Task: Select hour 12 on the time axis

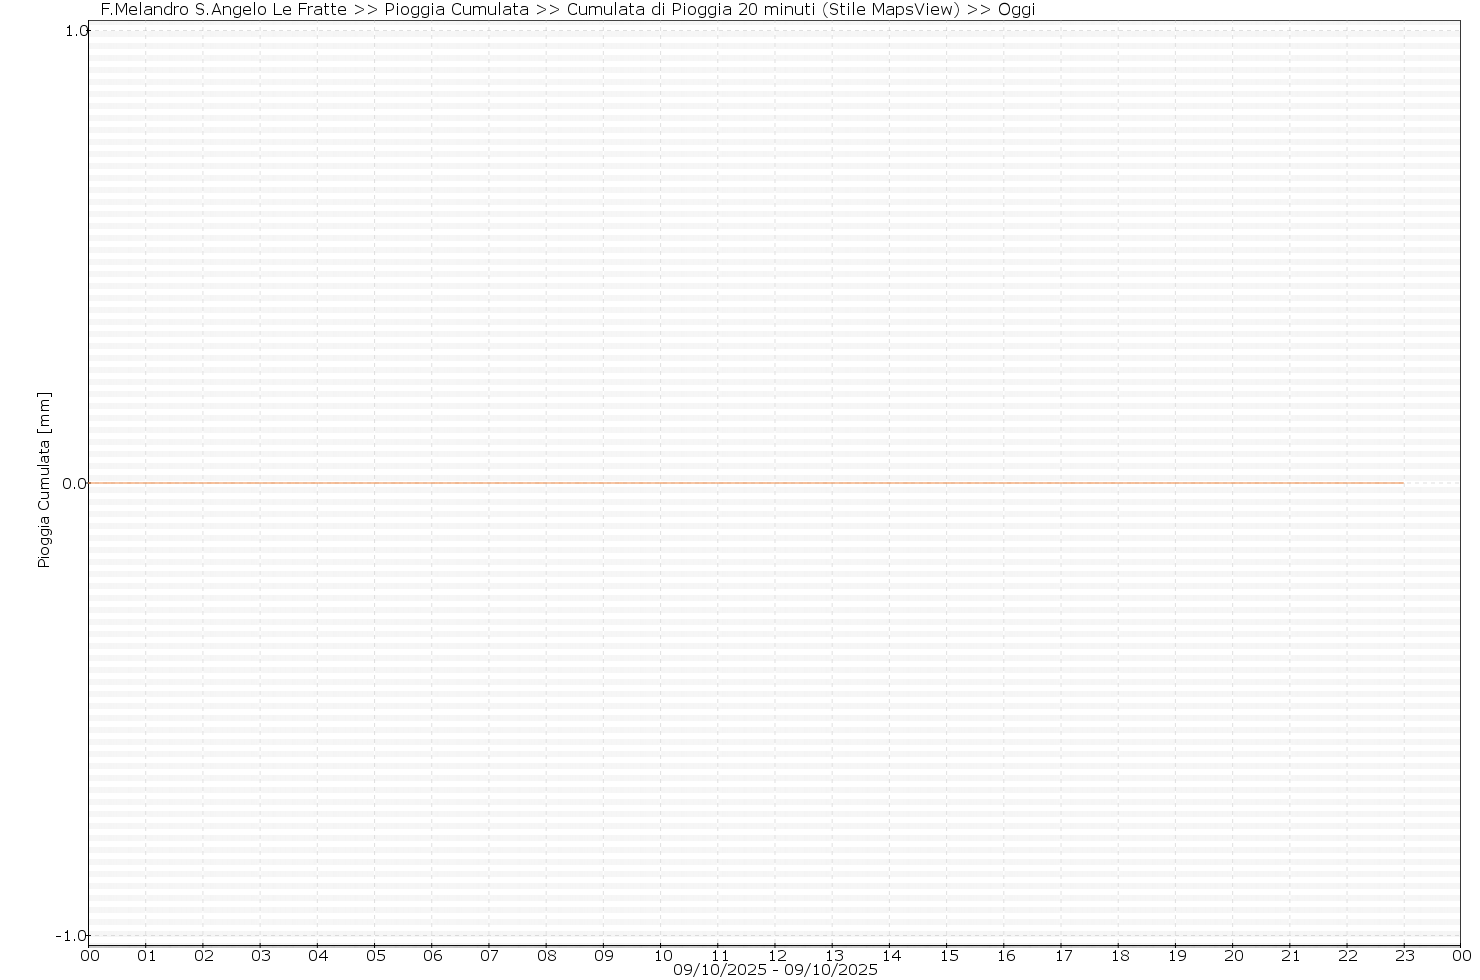Action: [776, 956]
